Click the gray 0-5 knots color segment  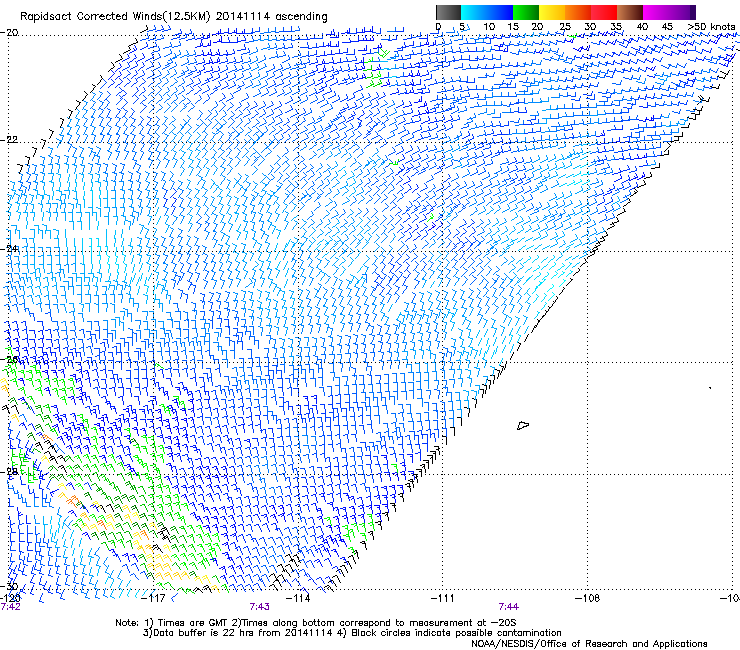[448, 12]
